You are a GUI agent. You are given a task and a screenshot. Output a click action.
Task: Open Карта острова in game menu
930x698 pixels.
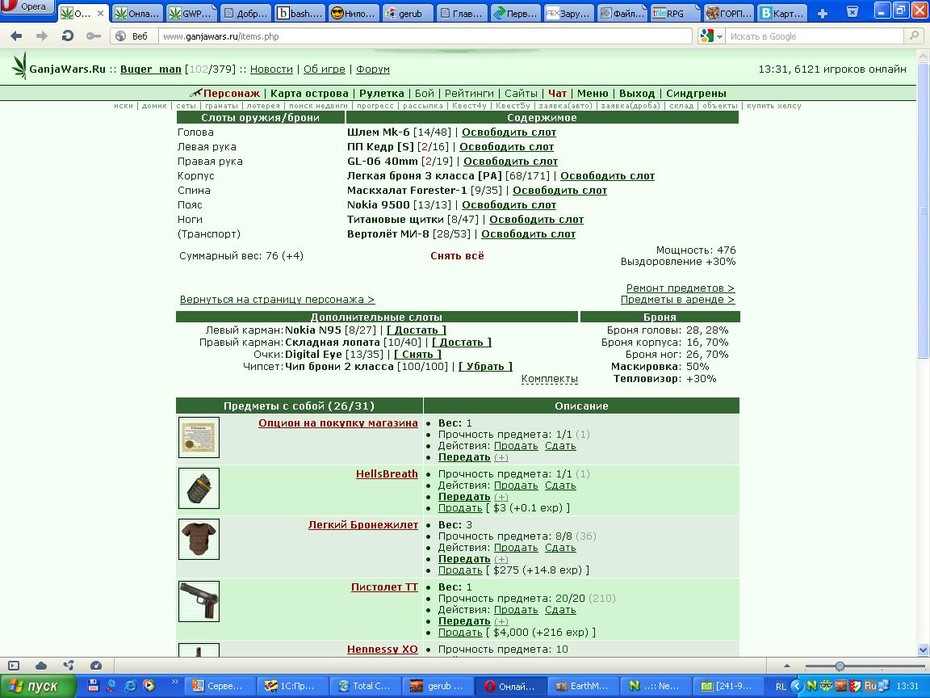(x=309, y=93)
